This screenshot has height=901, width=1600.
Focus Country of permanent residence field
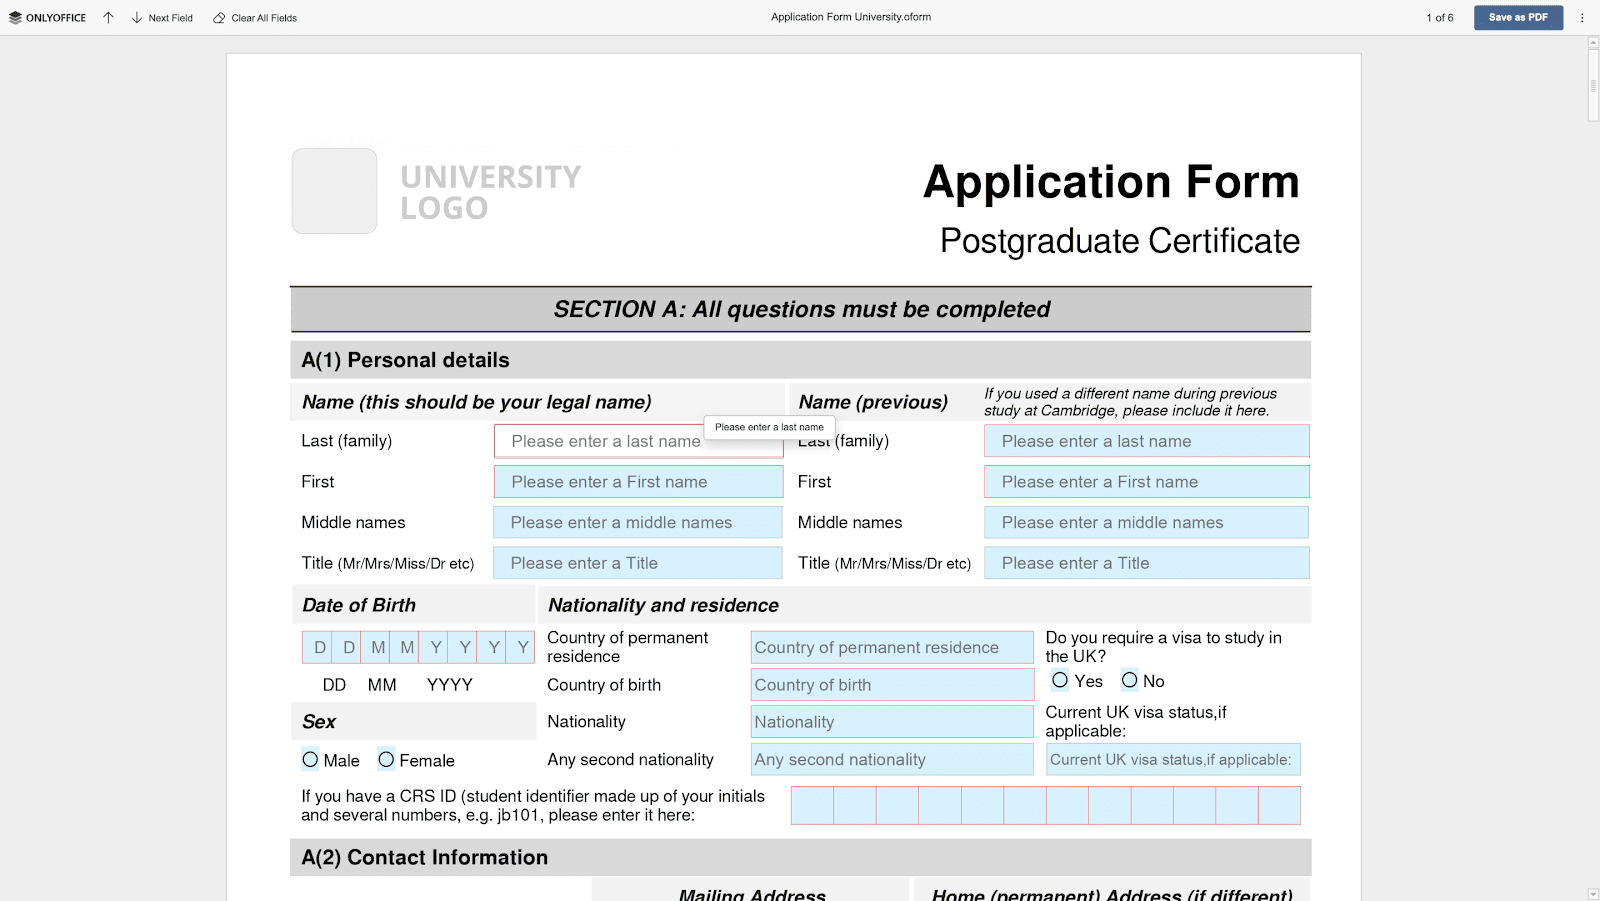pos(892,647)
